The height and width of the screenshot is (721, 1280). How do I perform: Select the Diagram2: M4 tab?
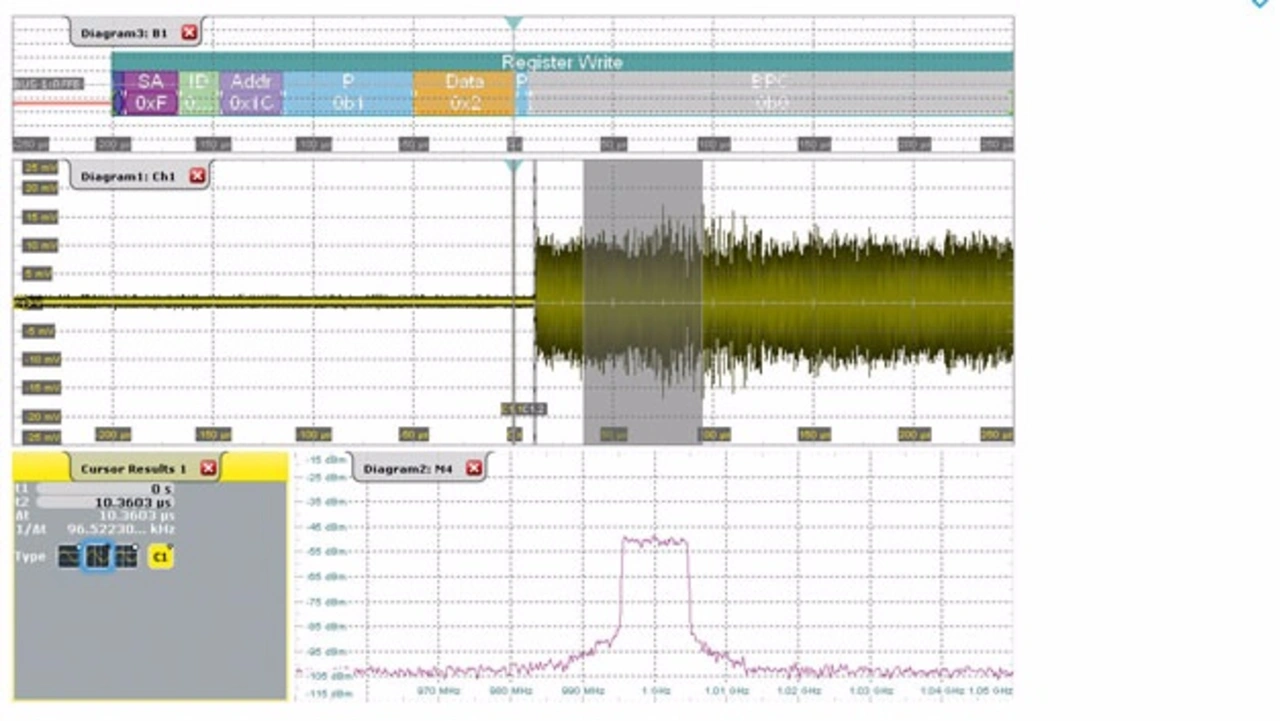pyautogui.click(x=407, y=469)
